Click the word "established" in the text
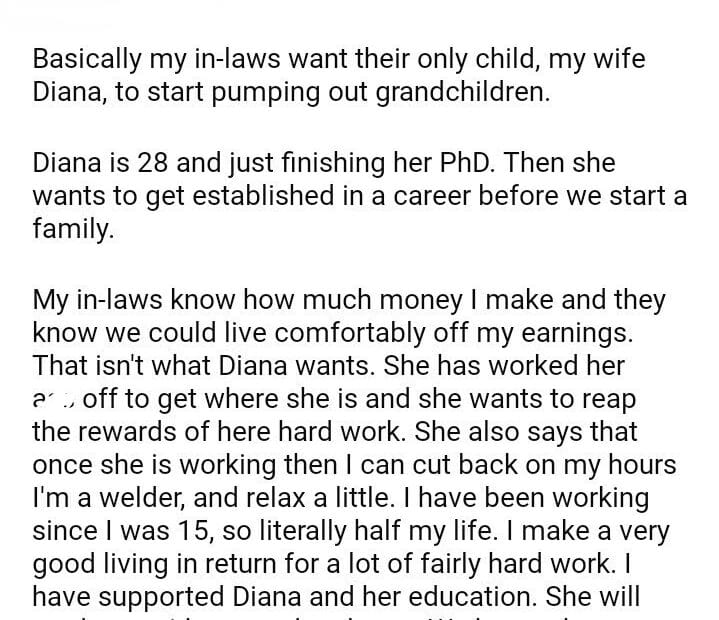 [x=248, y=196]
